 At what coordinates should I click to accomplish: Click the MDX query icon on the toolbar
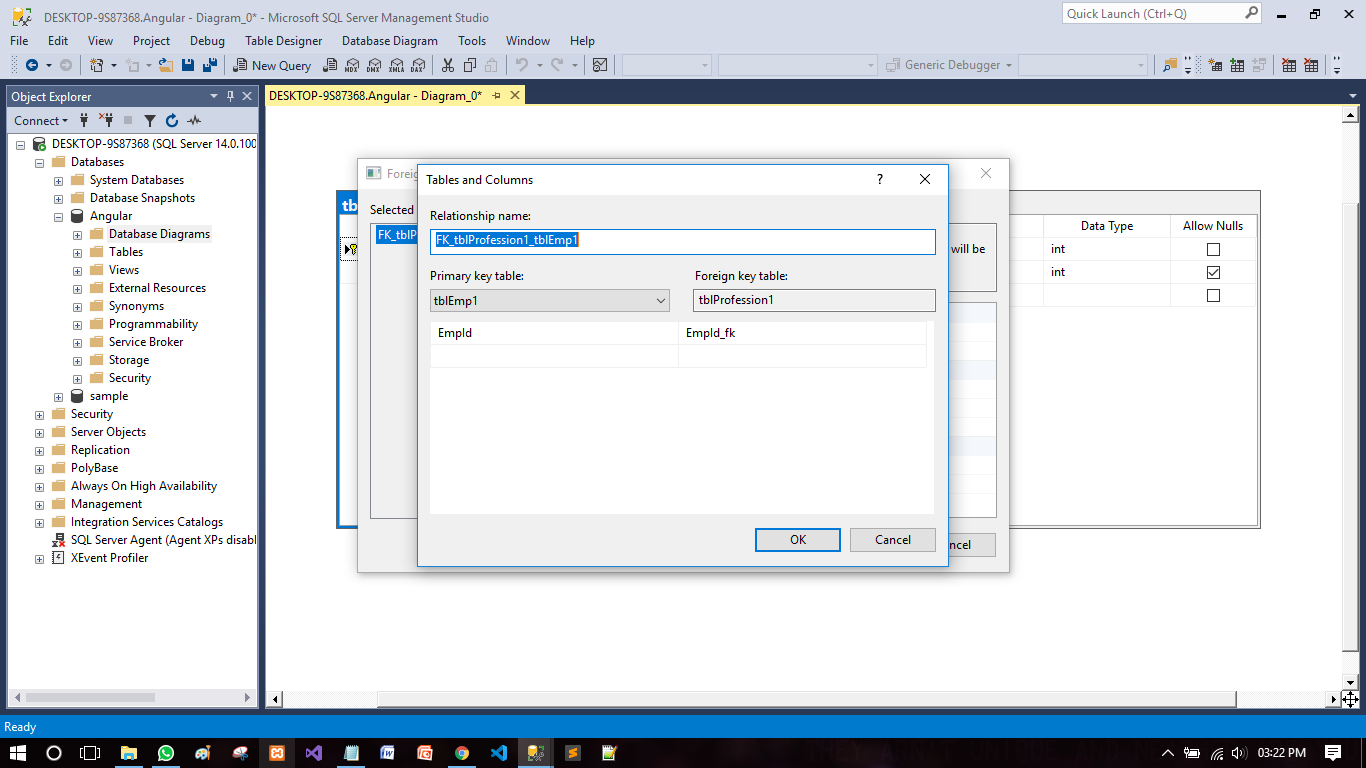pos(352,64)
